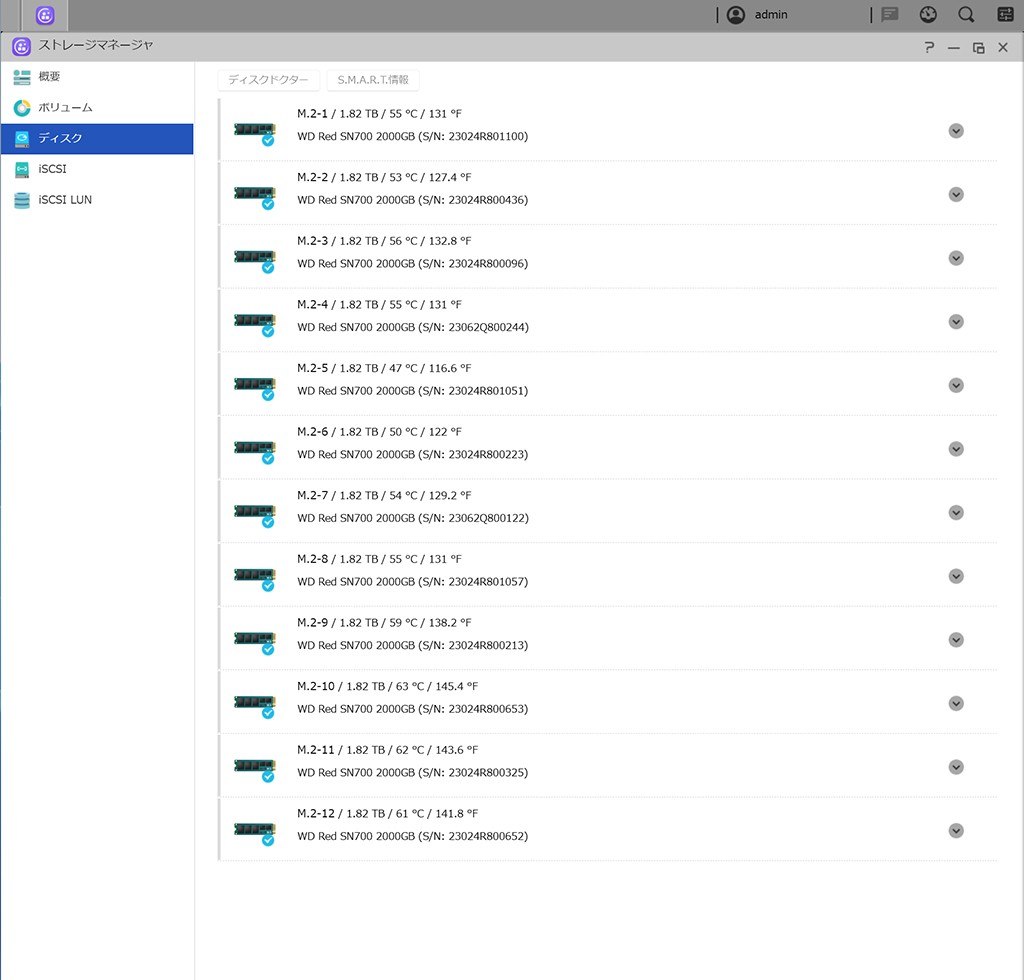Screen dimensions: 1024x980
Task: Expand the M.2-11 disk details
Action: click(956, 767)
